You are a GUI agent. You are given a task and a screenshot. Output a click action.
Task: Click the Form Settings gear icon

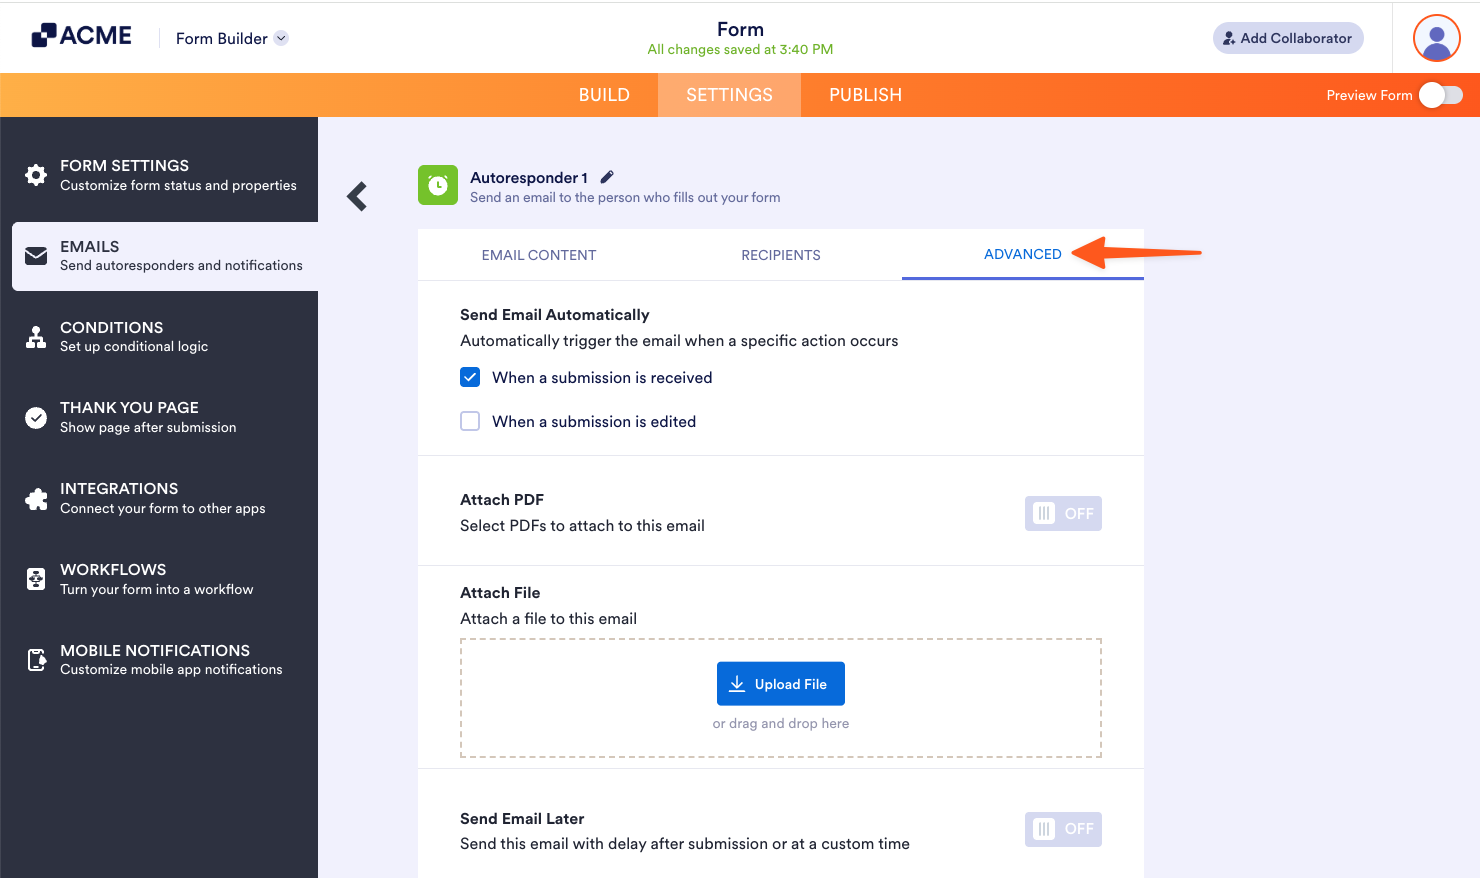(x=36, y=175)
